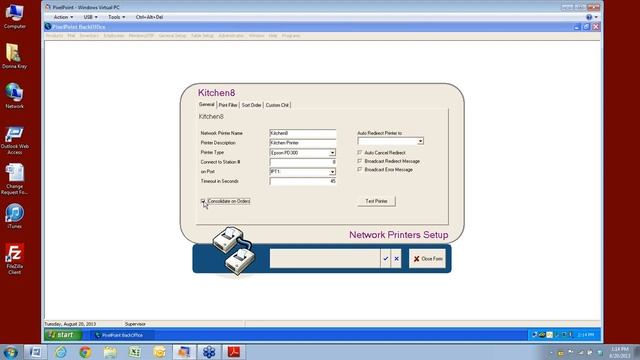Click the Timeout in Seconds field

(x=303, y=181)
